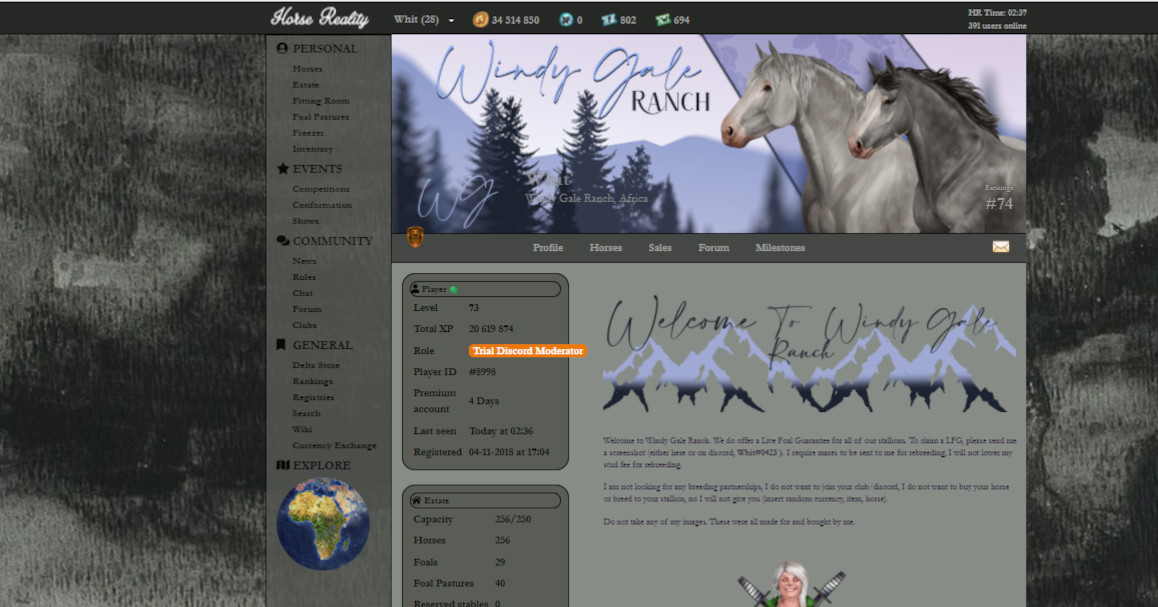Click the Capacity value 256/250
The width and height of the screenshot is (1158, 607).
click(513, 519)
